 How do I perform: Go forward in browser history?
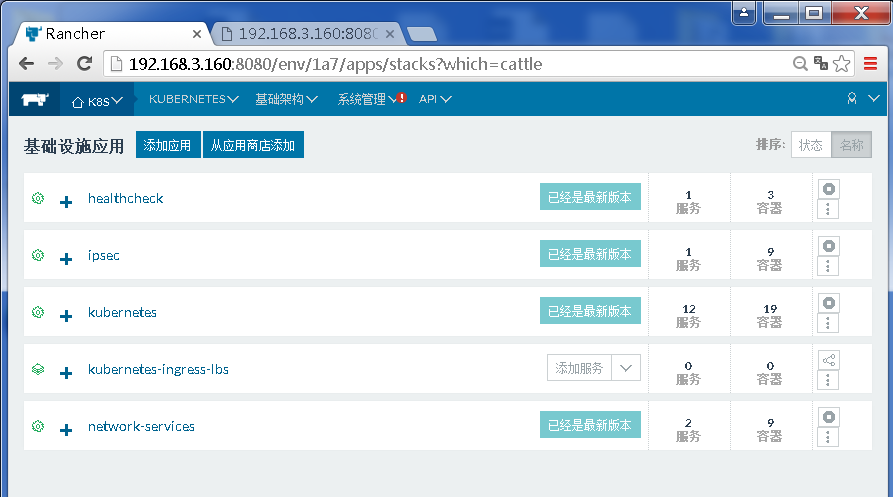[x=55, y=64]
